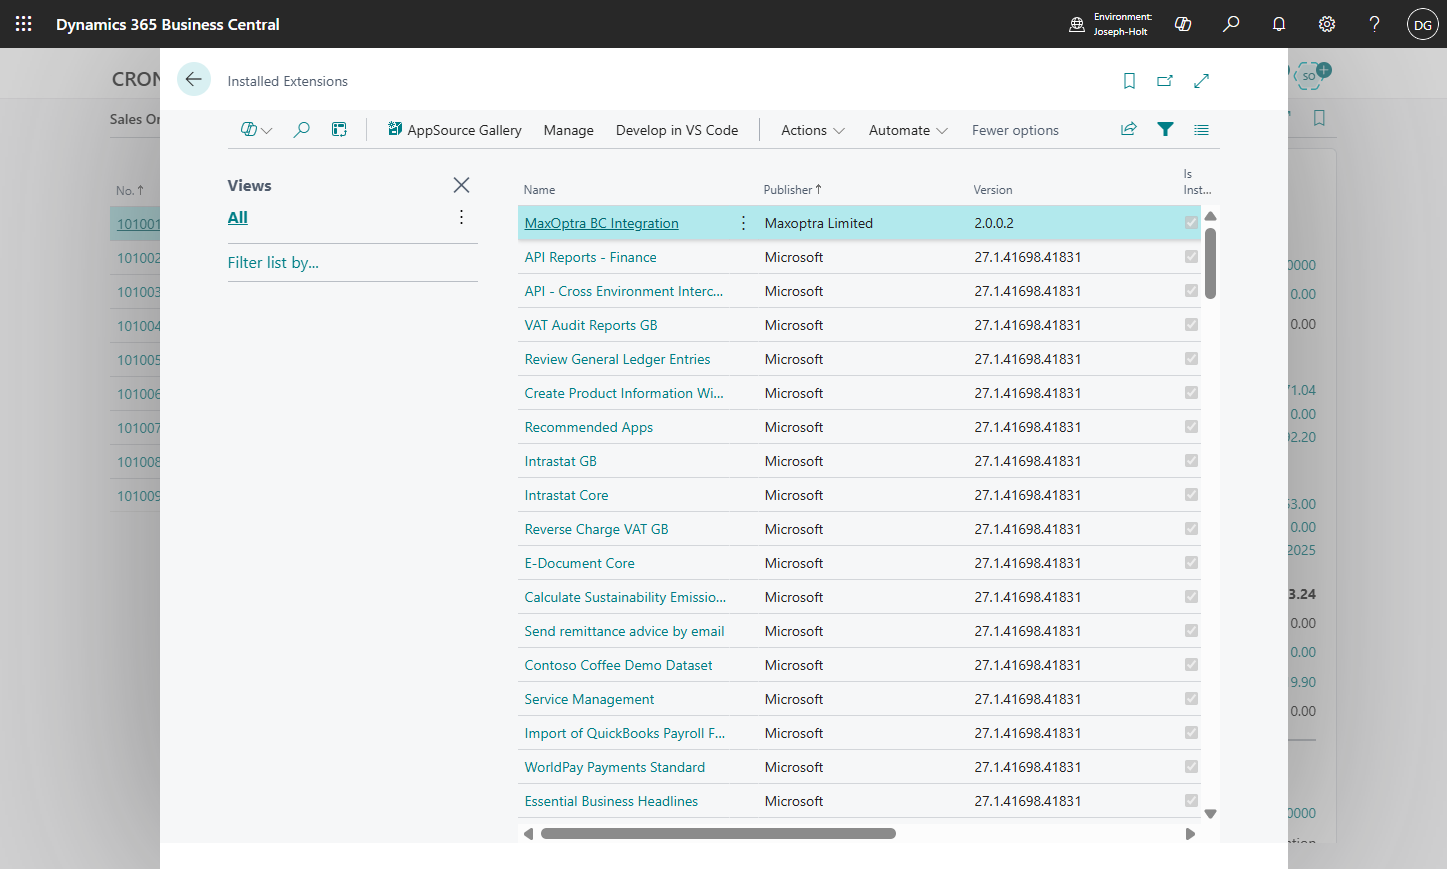This screenshot has width=1447, height=869.
Task: Search the extensions list
Action: click(x=301, y=130)
